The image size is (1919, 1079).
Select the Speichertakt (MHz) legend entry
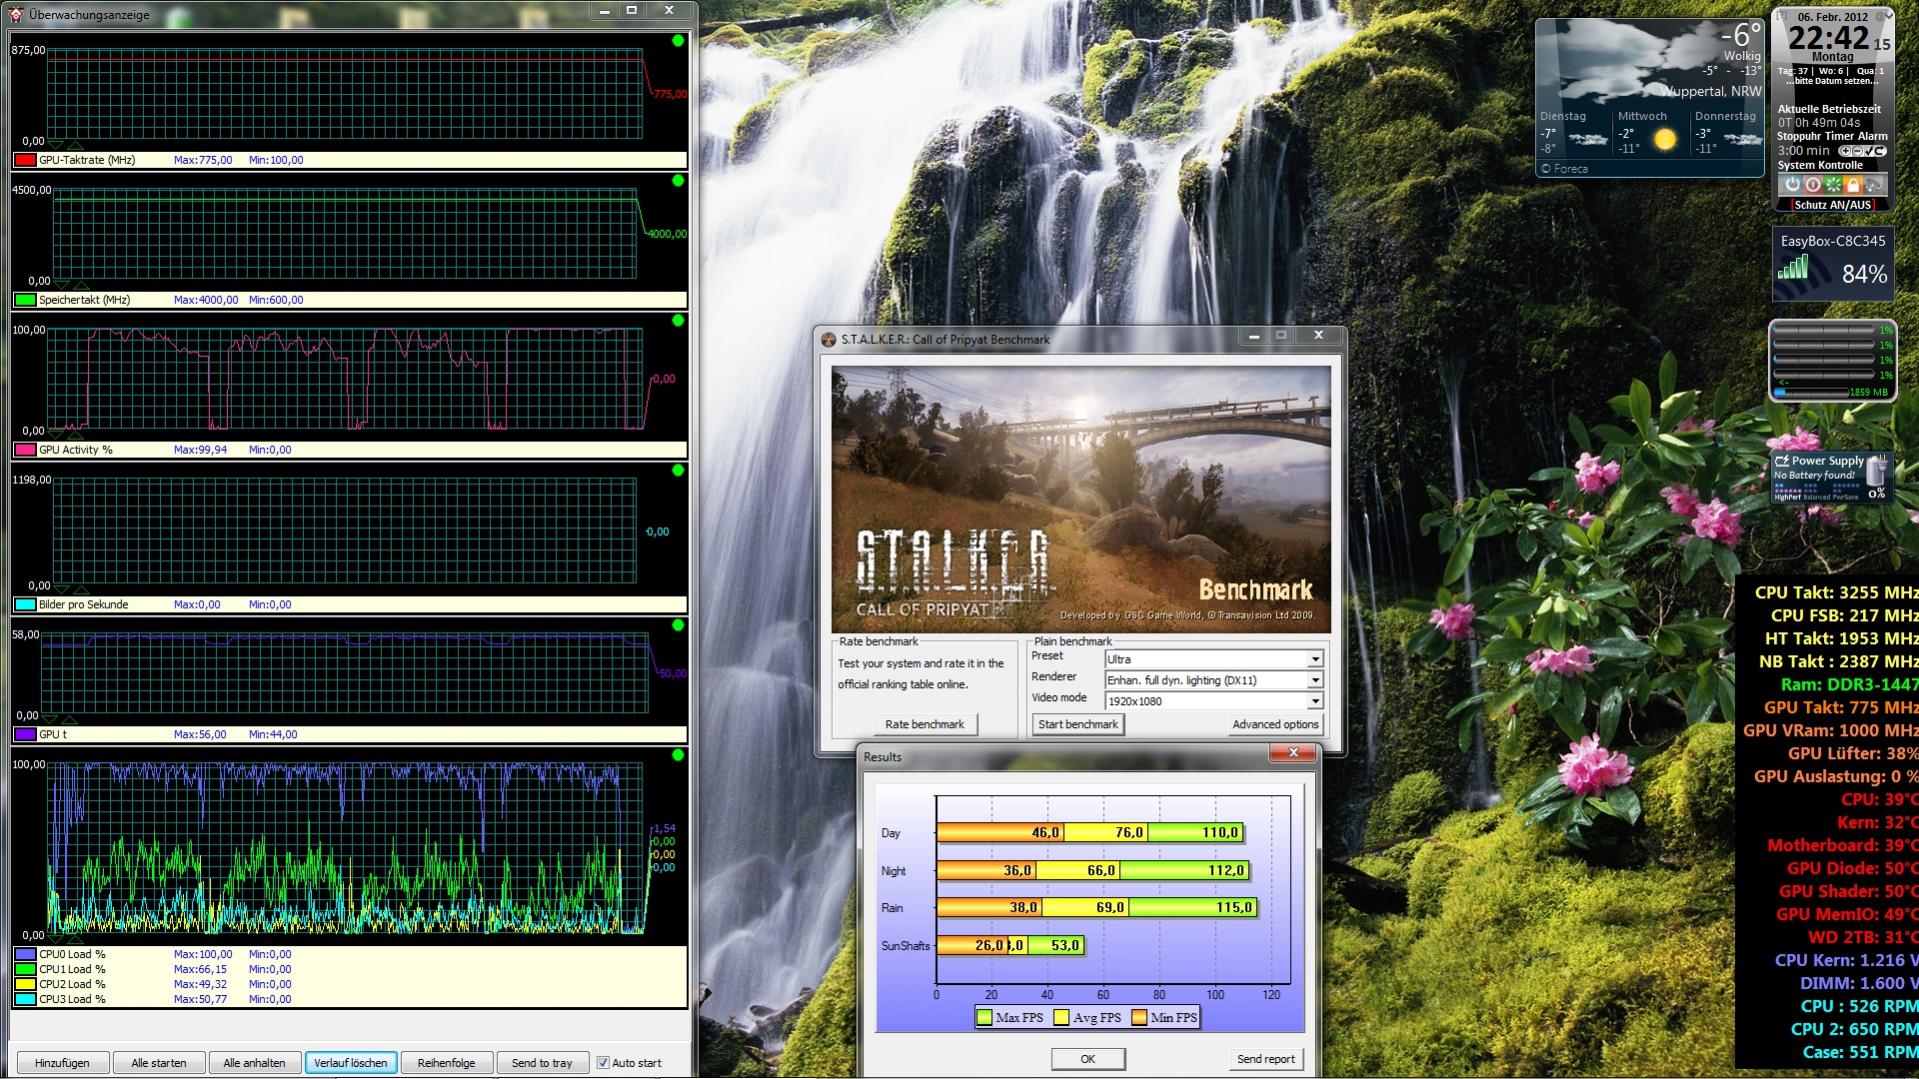(x=350, y=299)
